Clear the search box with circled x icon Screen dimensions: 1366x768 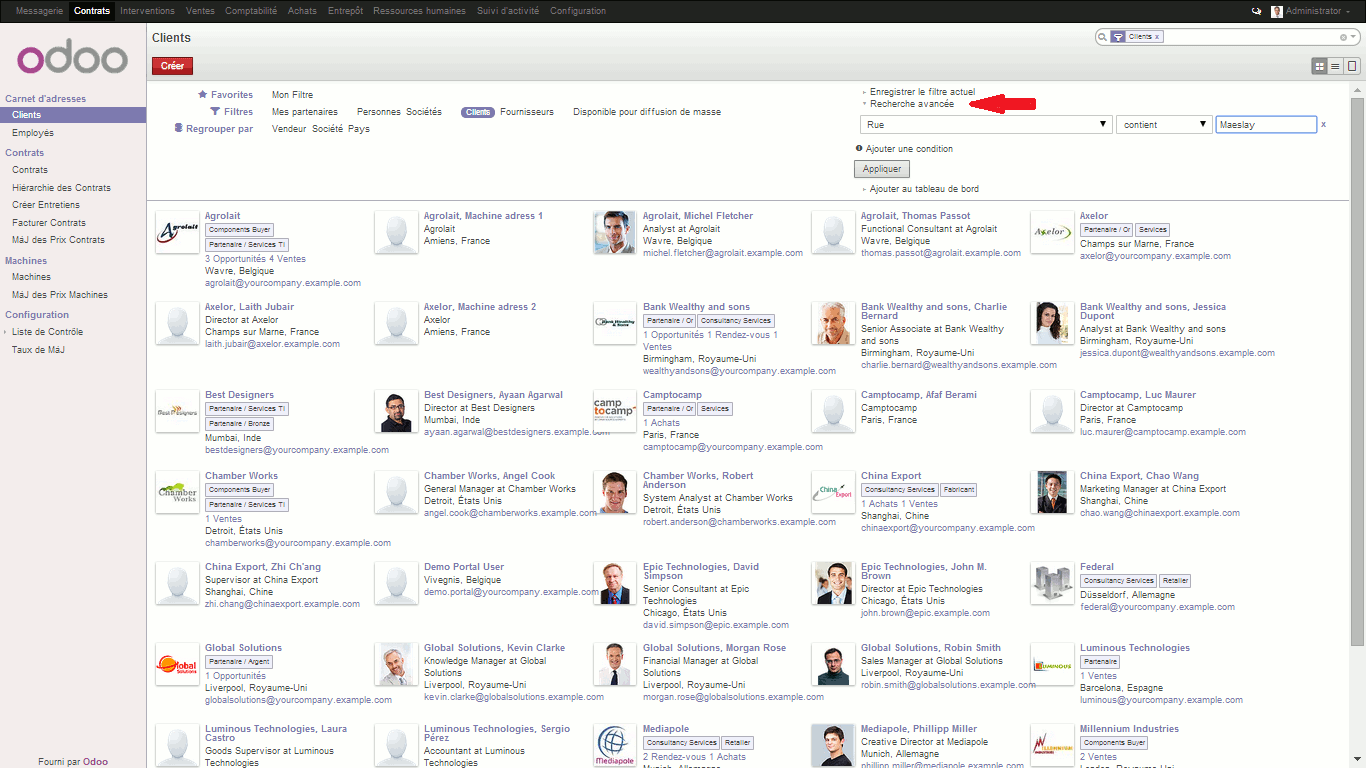pyautogui.click(x=1344, y=37)
